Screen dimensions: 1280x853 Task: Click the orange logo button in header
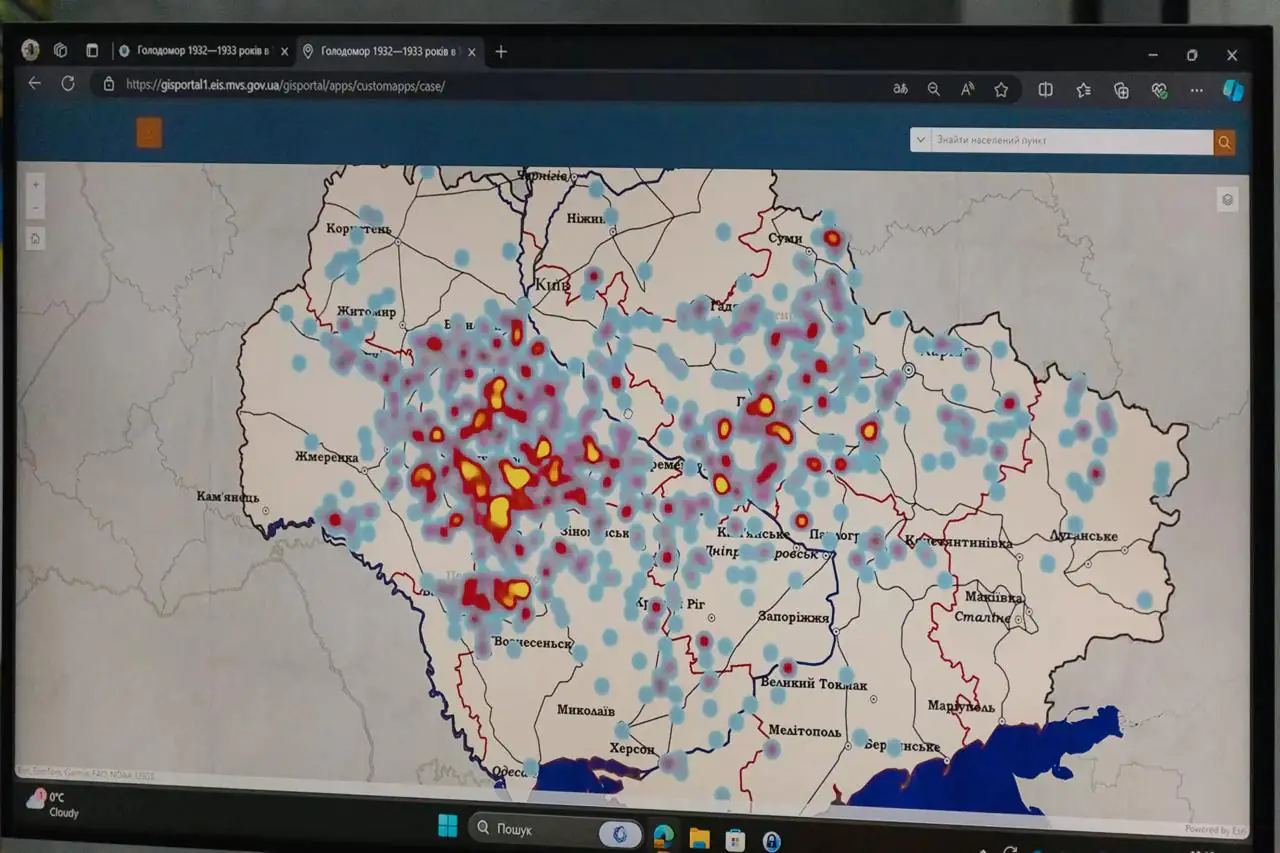click(x=149, y=133)
